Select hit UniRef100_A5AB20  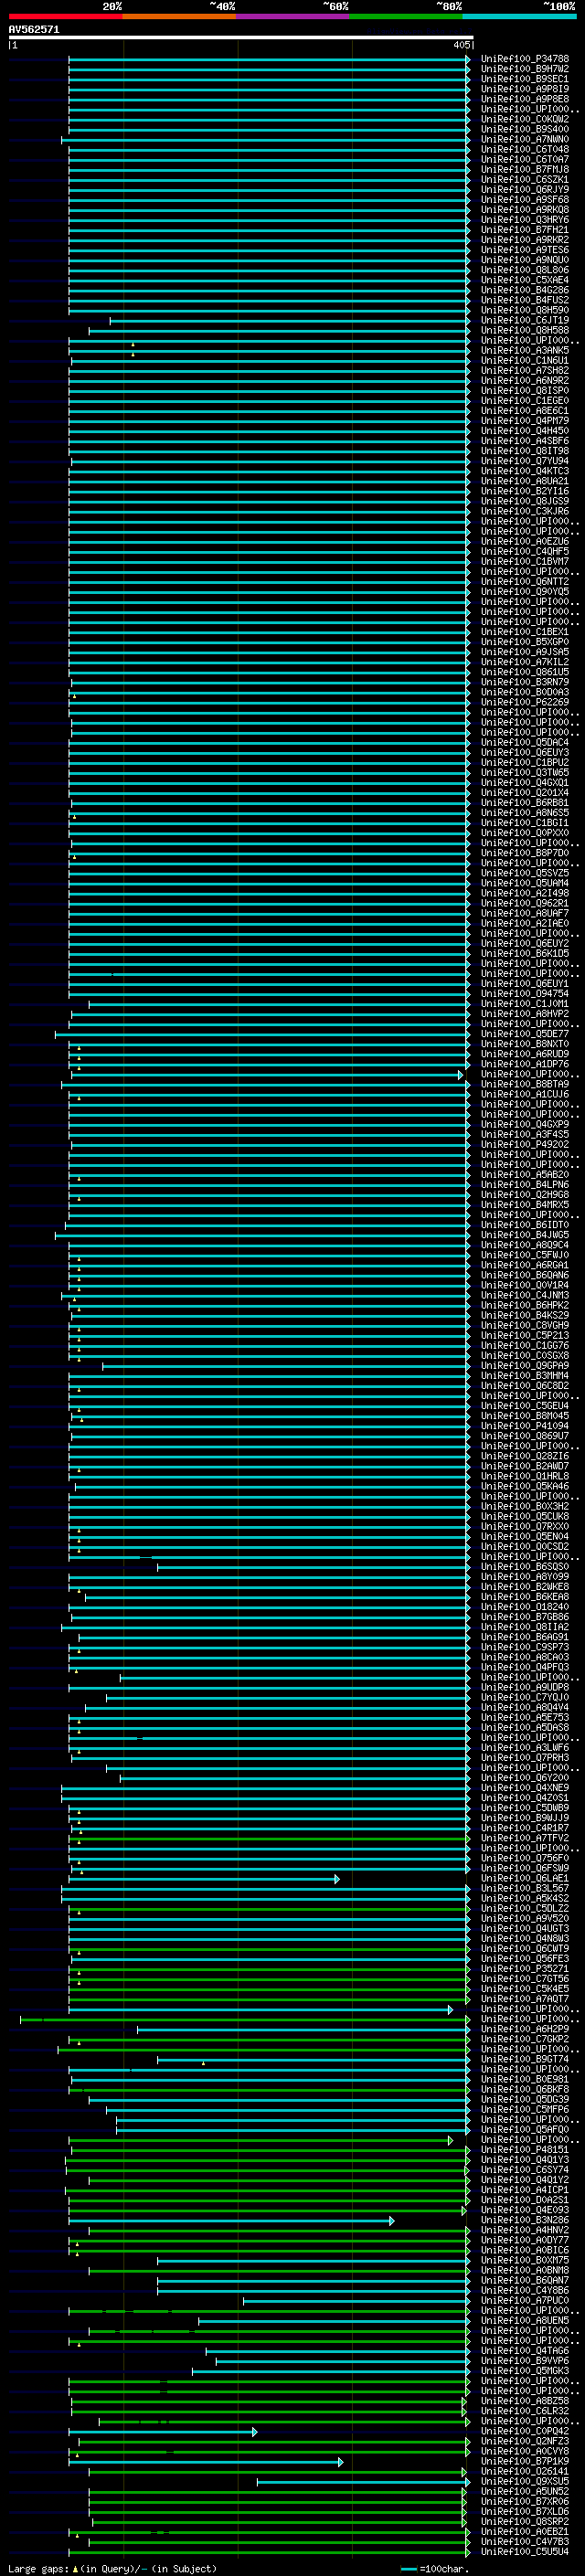(x=525, y=1174)
